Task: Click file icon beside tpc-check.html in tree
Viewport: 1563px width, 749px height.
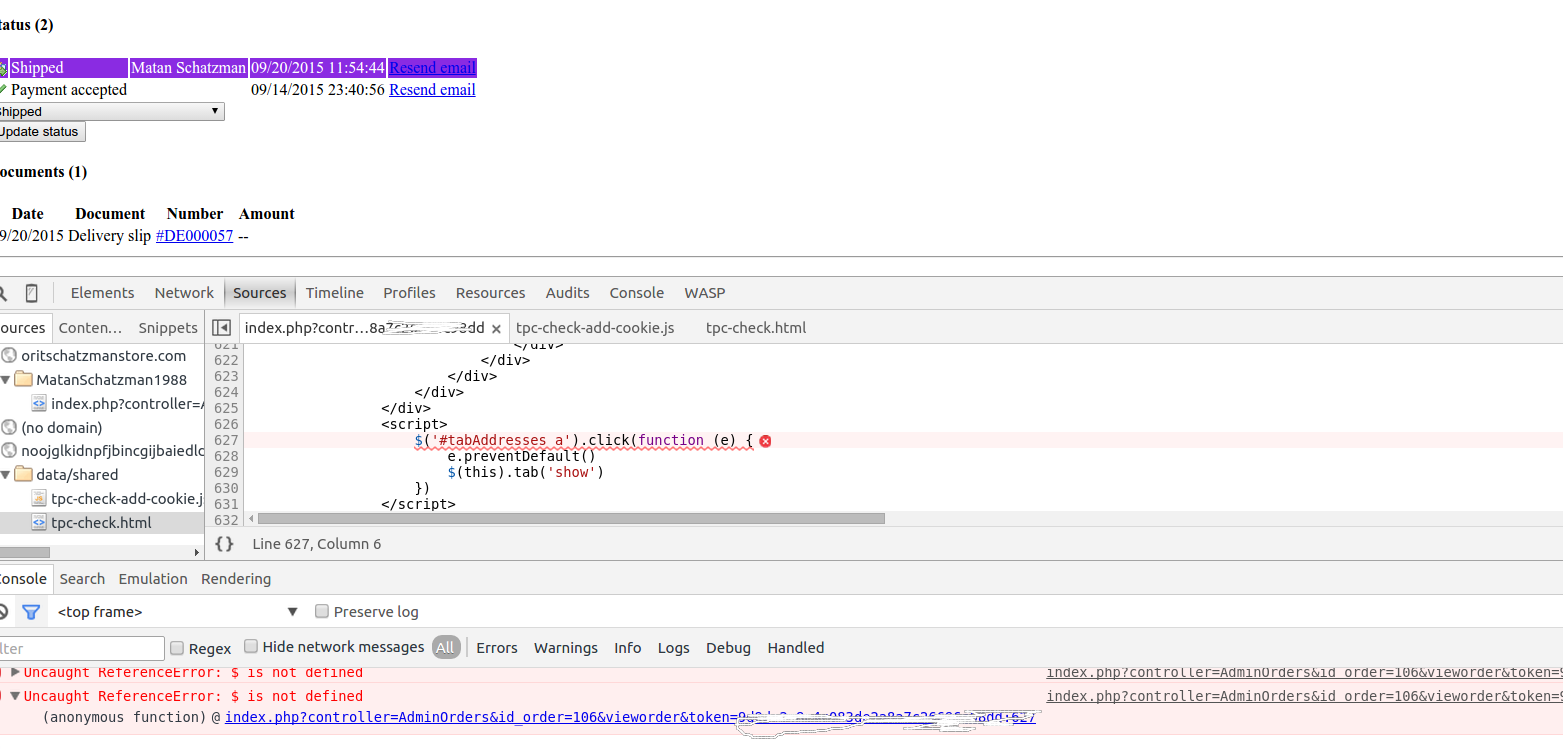Action: 39,522
